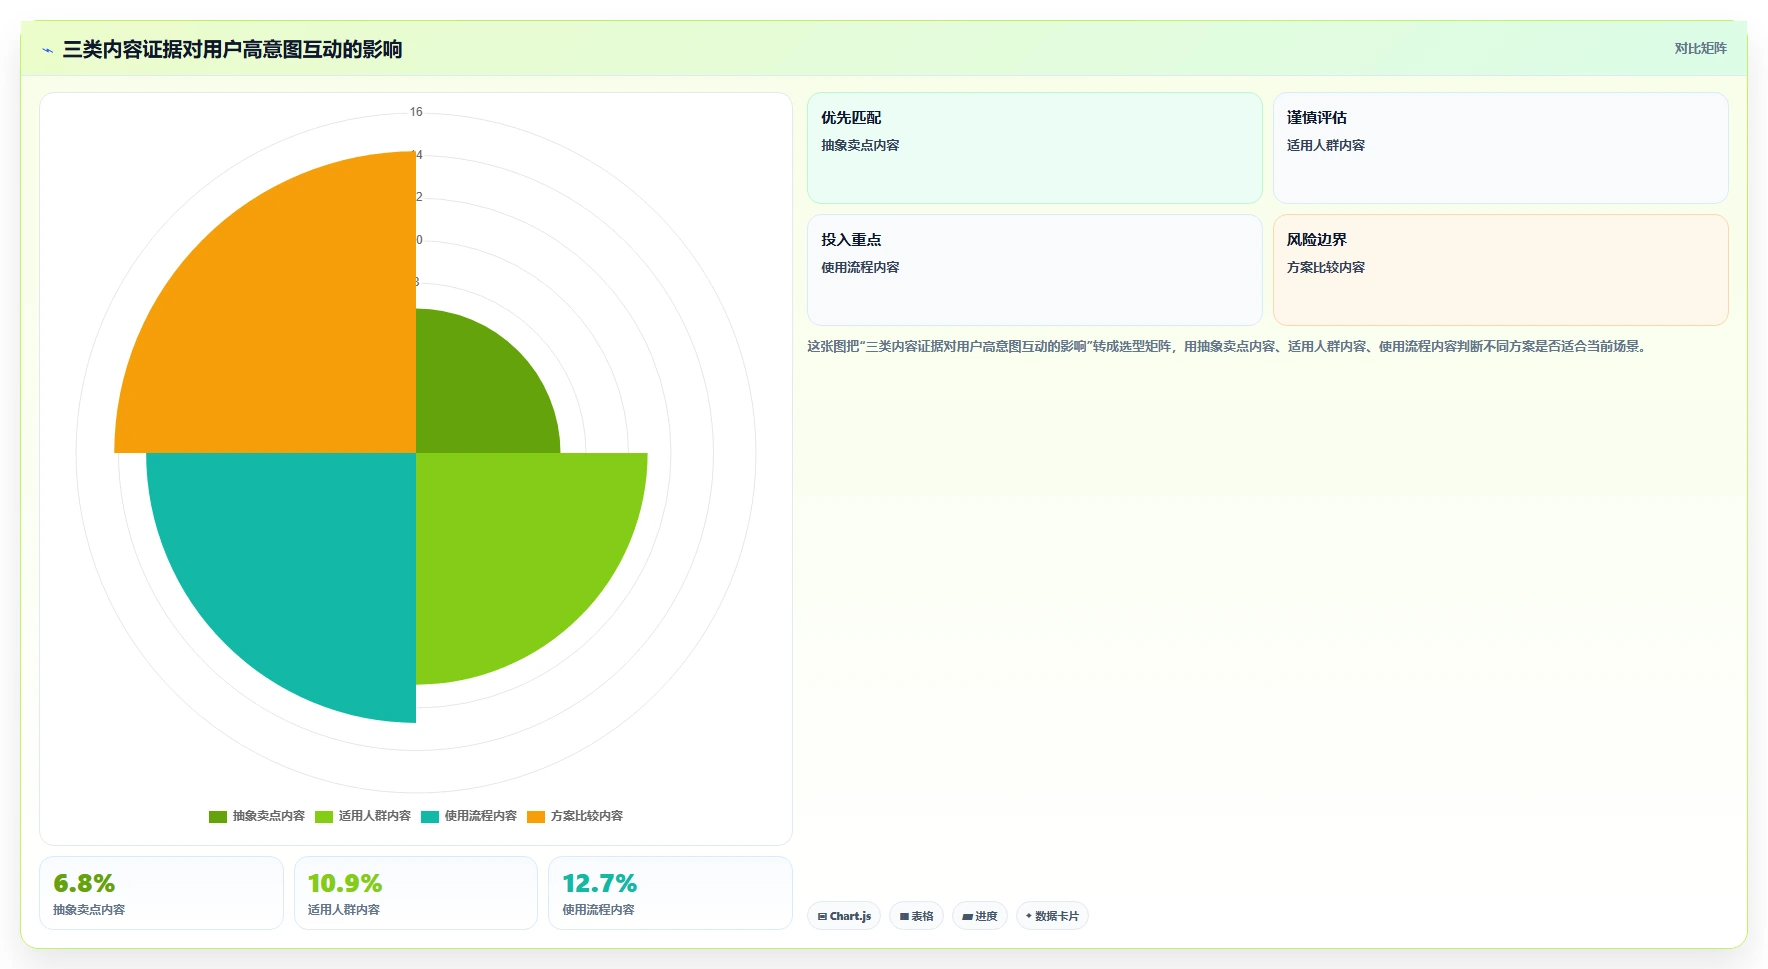
Task: Click the Chart.js tag chip
Action: 844,916
